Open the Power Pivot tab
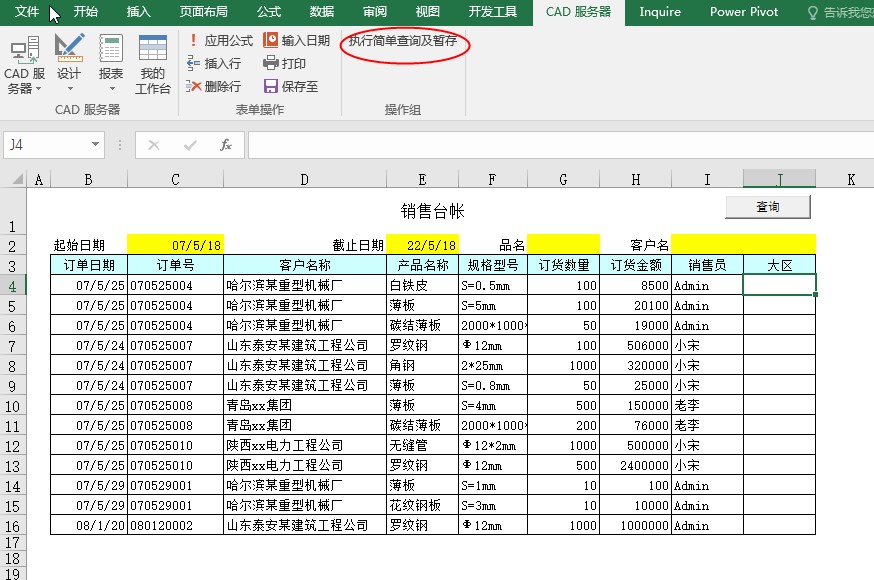 [x=743, y=12]
